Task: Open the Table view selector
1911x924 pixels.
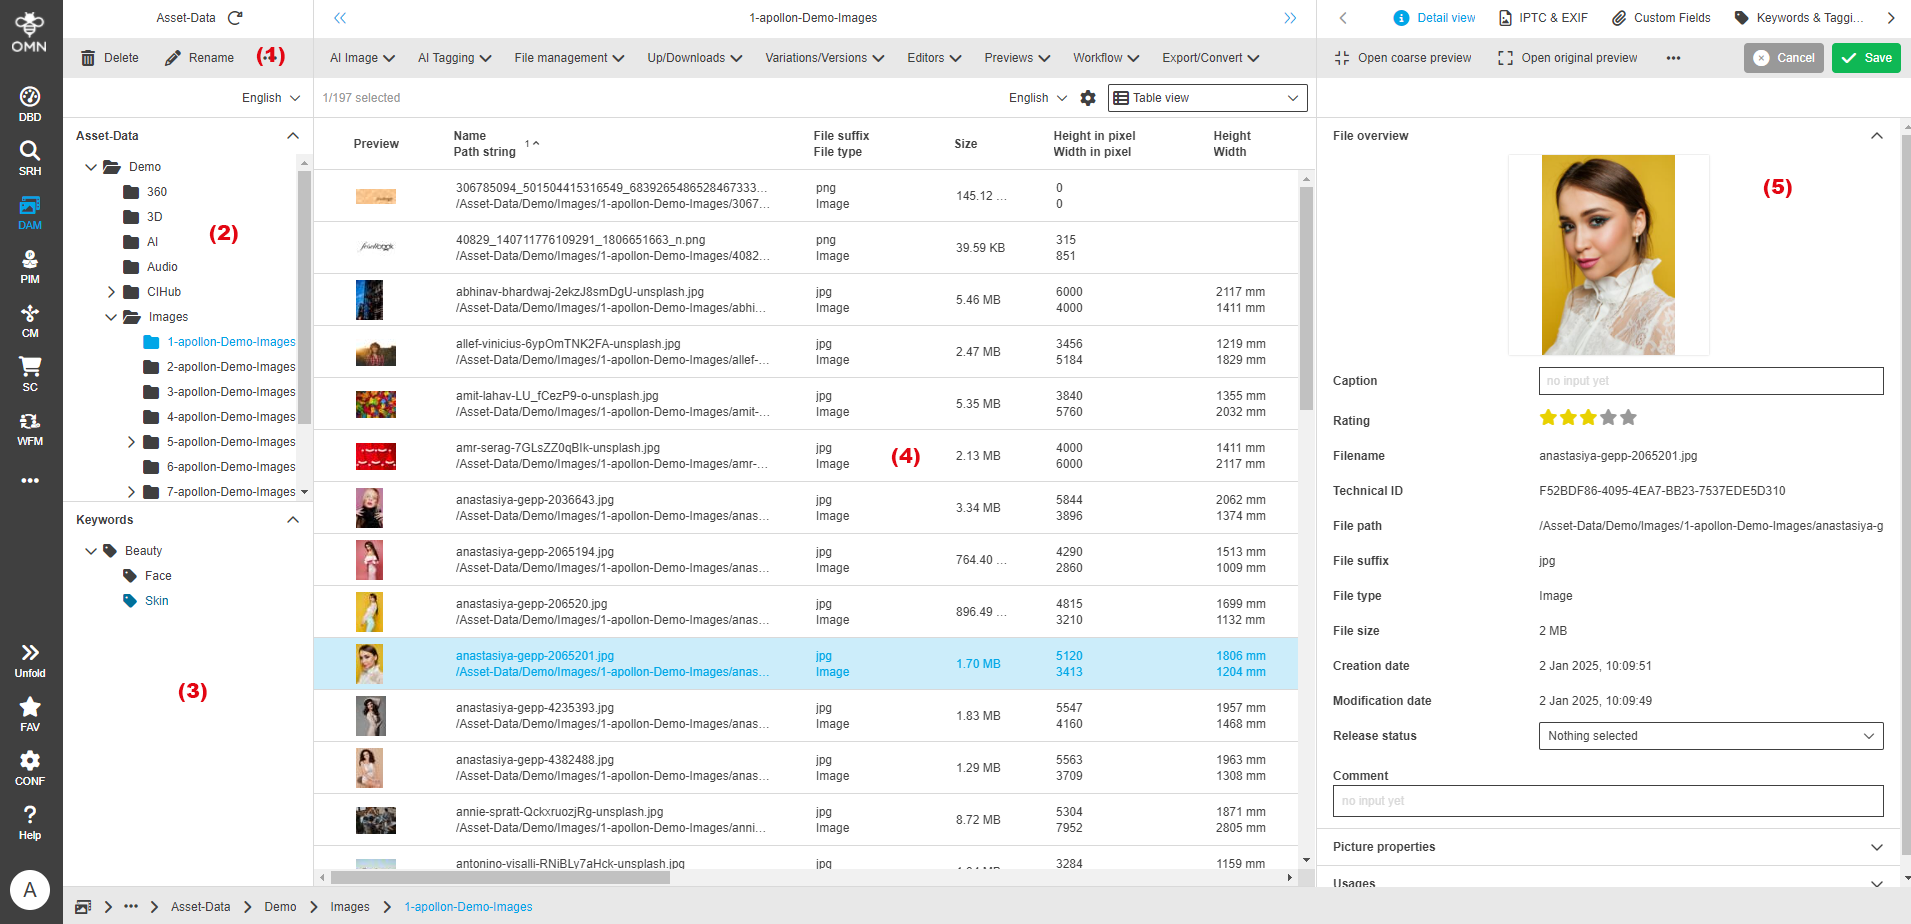Action: (1206, 97)
